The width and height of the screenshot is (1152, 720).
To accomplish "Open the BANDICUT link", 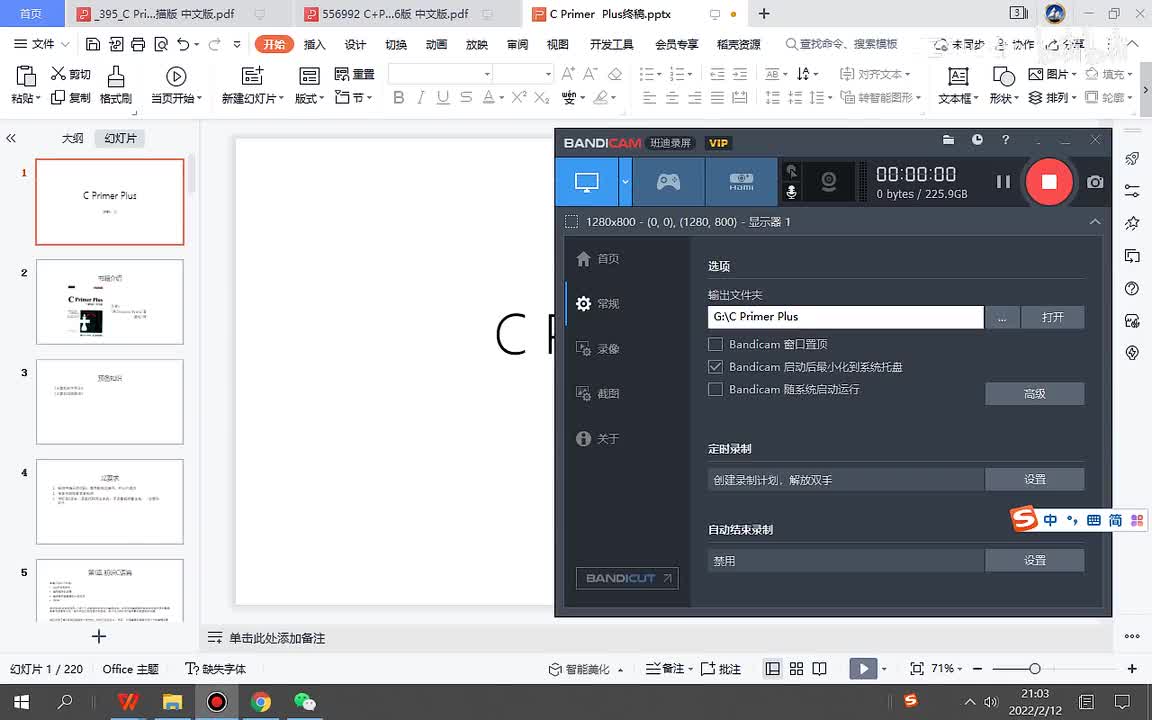I will [x=627, y=578].
